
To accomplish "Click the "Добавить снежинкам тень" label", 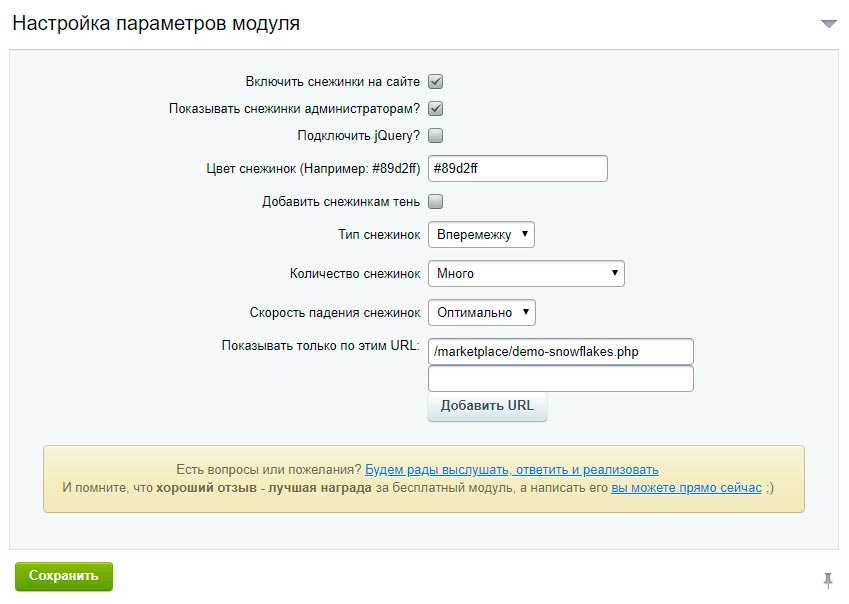I will point(340,202).
